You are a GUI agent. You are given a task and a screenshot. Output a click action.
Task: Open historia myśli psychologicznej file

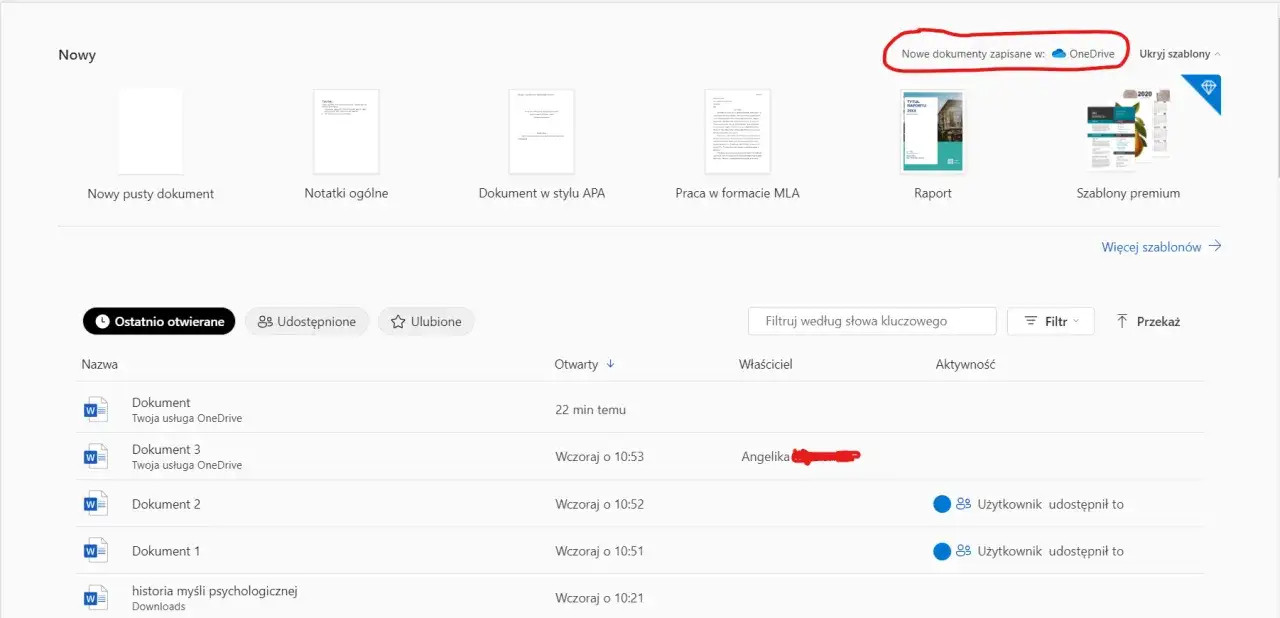tap(215, 591)
